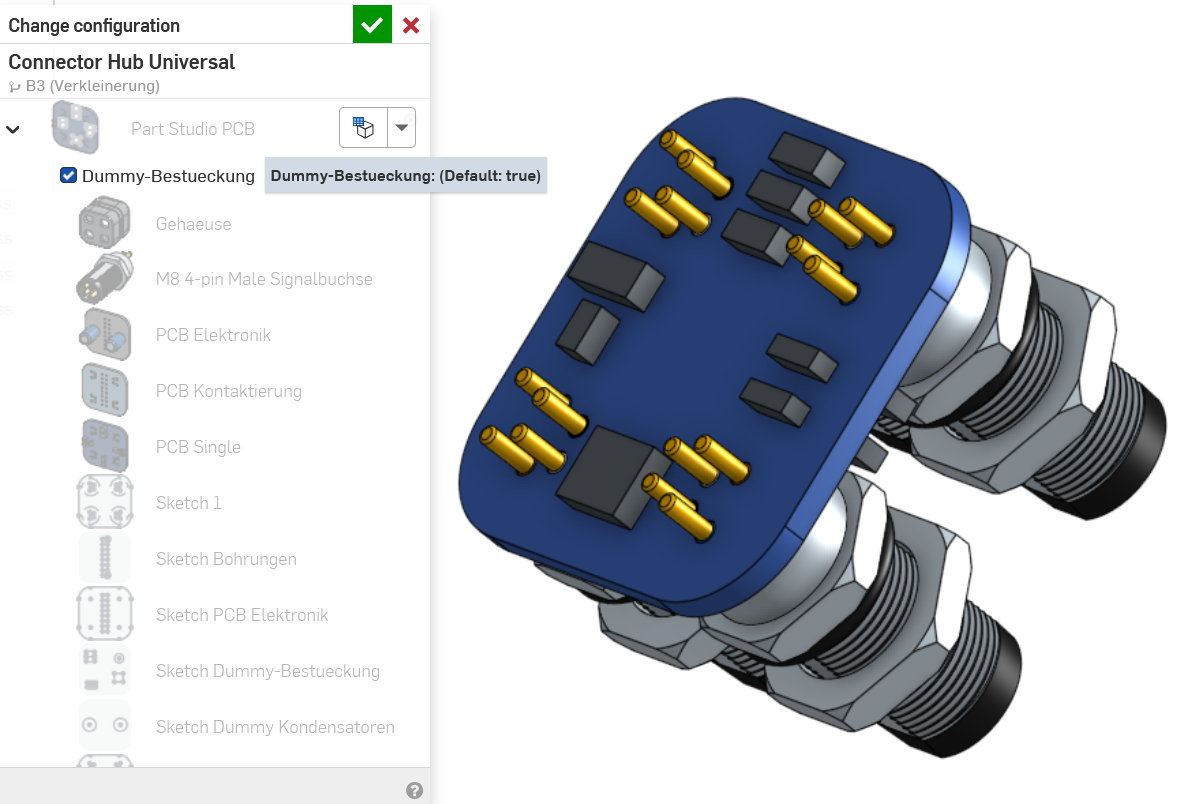Select Sketch Dummy Kondensatoren icon
The height and width of the screenshot is (804, 1189).
point(105,726)
